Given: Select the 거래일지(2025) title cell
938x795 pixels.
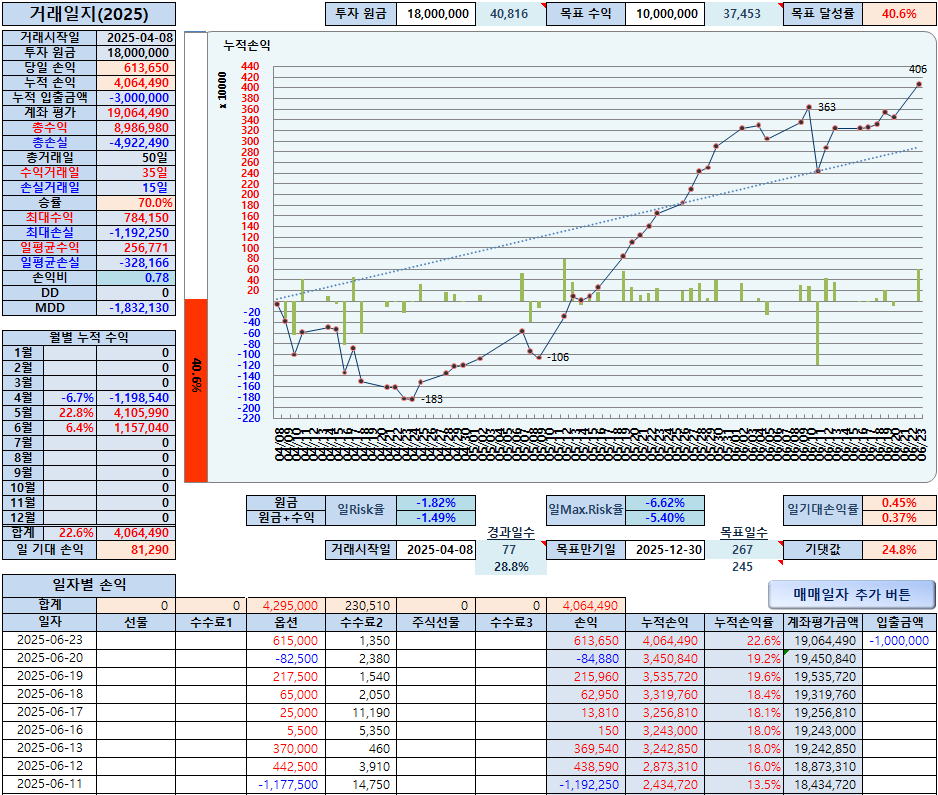Looking at the screenshot, I should point(89,14).
